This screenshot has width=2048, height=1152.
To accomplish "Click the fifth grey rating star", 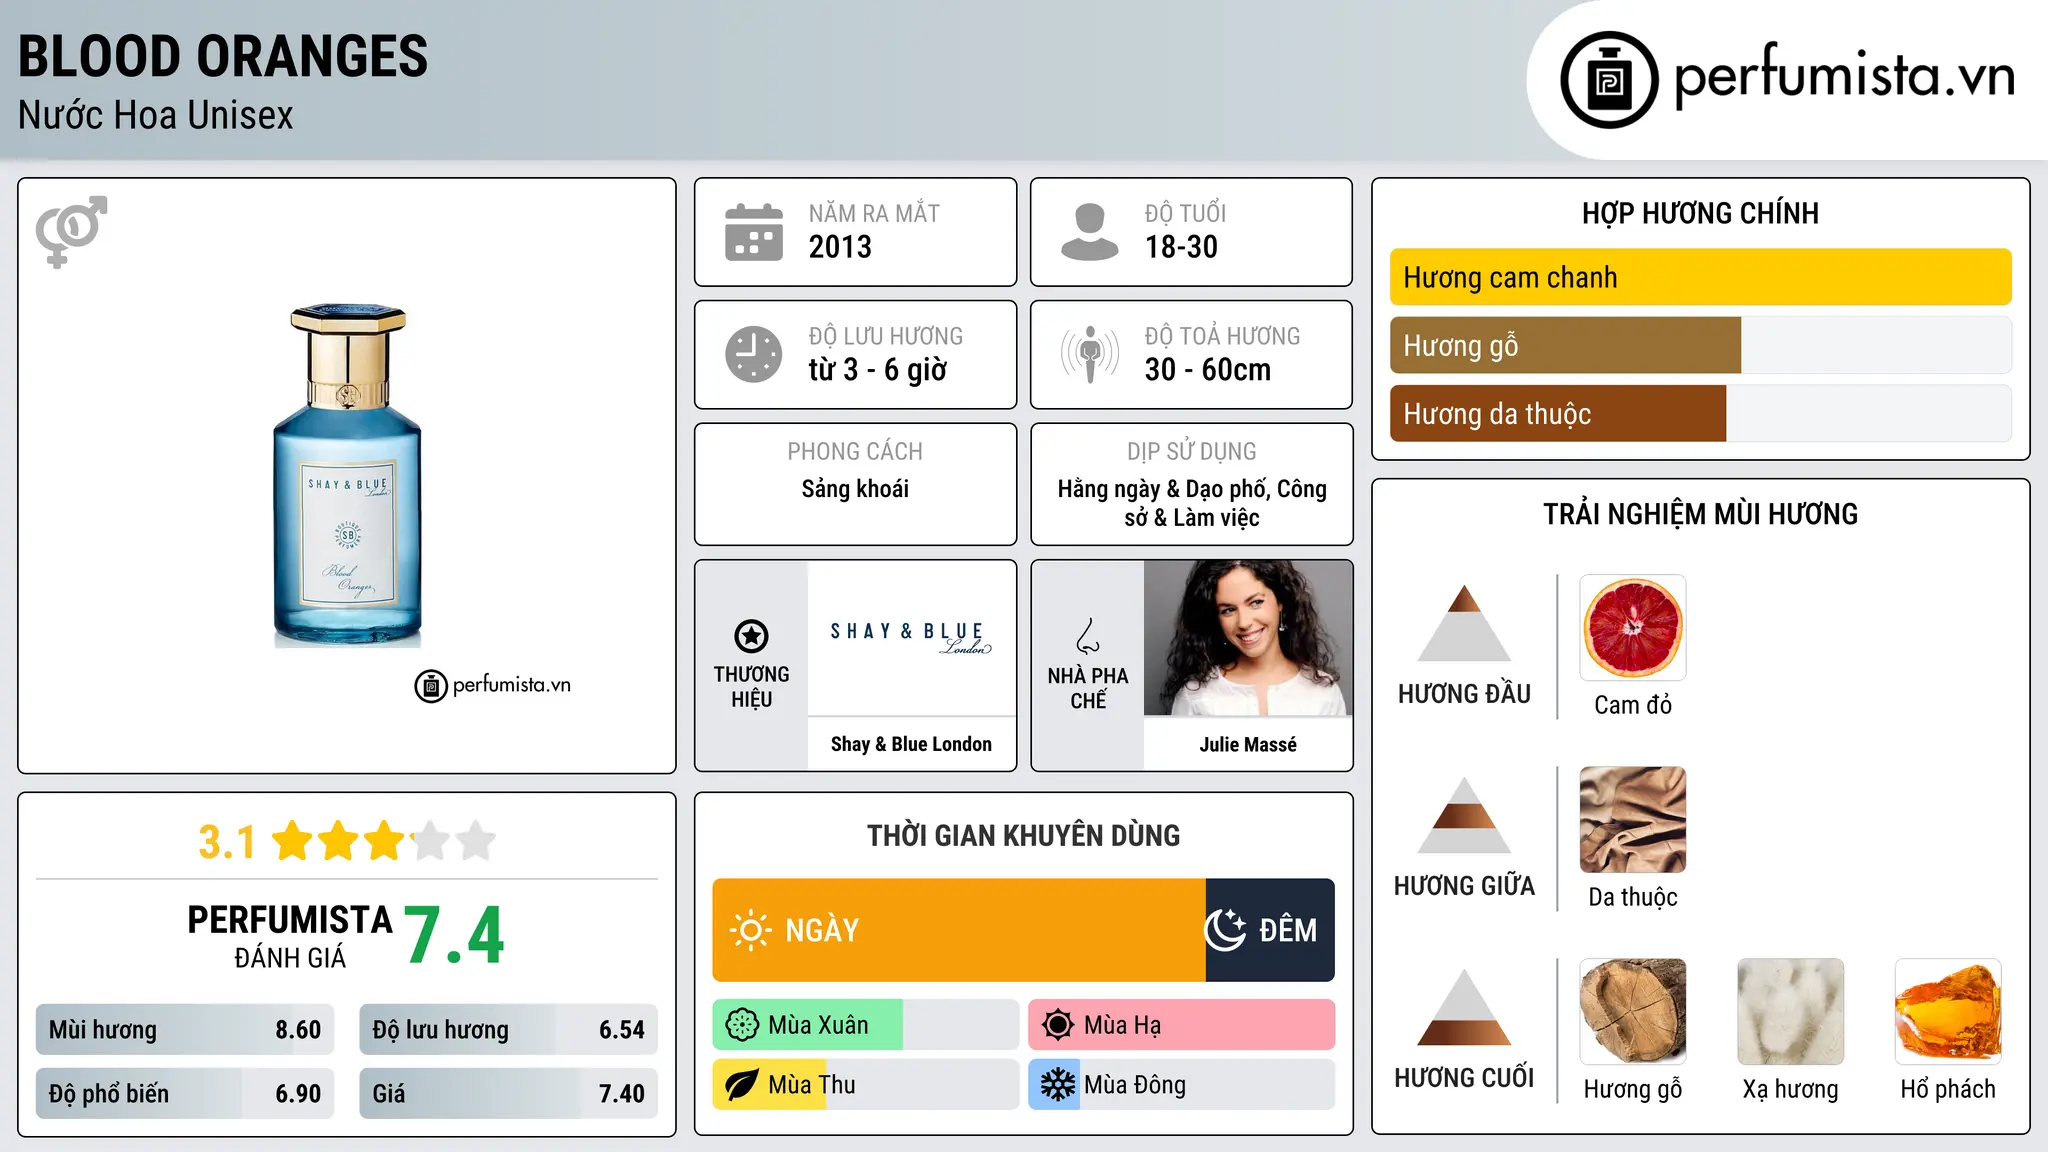I will tap(476, 841).
